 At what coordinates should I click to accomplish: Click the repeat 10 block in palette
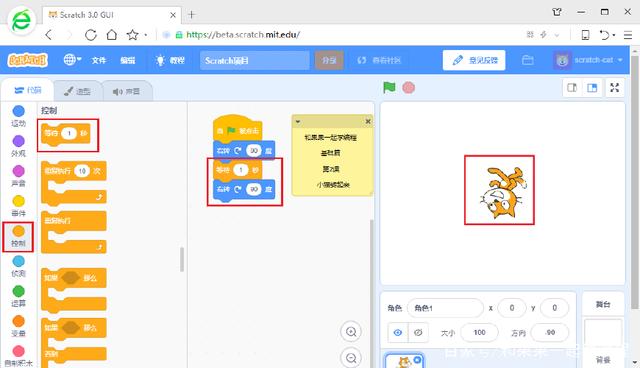(73, 184)
